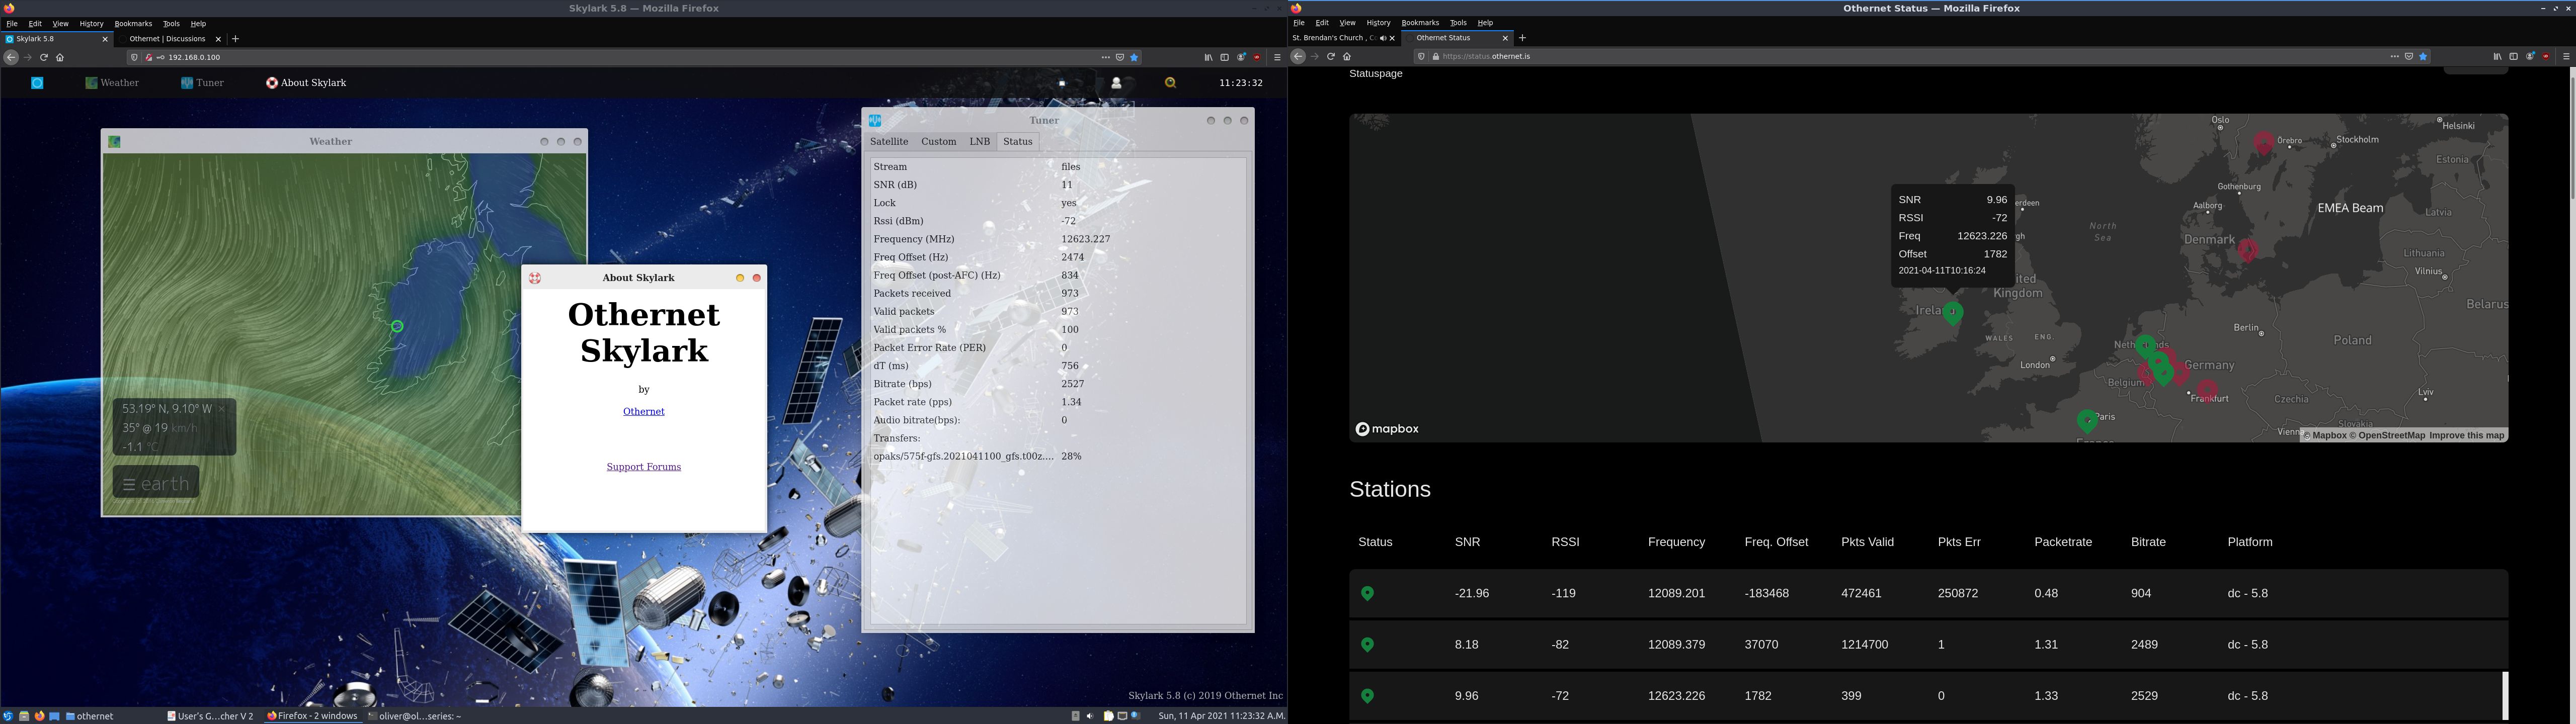Click the magnifier search icon in Skylark bar
This screenshot has height=724, width=2576.
coord(1170,83)
